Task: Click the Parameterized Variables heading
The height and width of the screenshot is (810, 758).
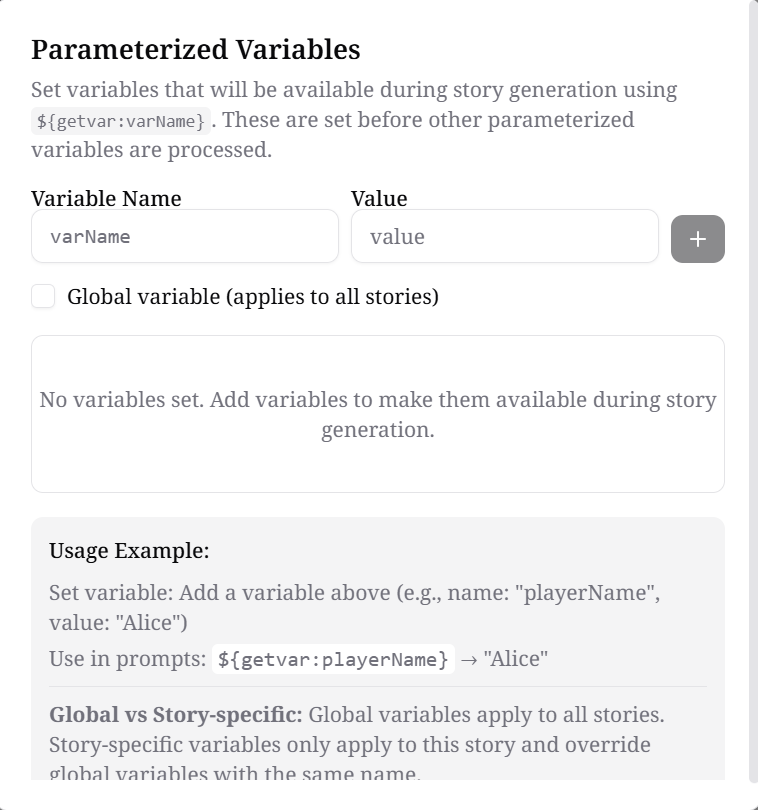Action: coord(196,49)
